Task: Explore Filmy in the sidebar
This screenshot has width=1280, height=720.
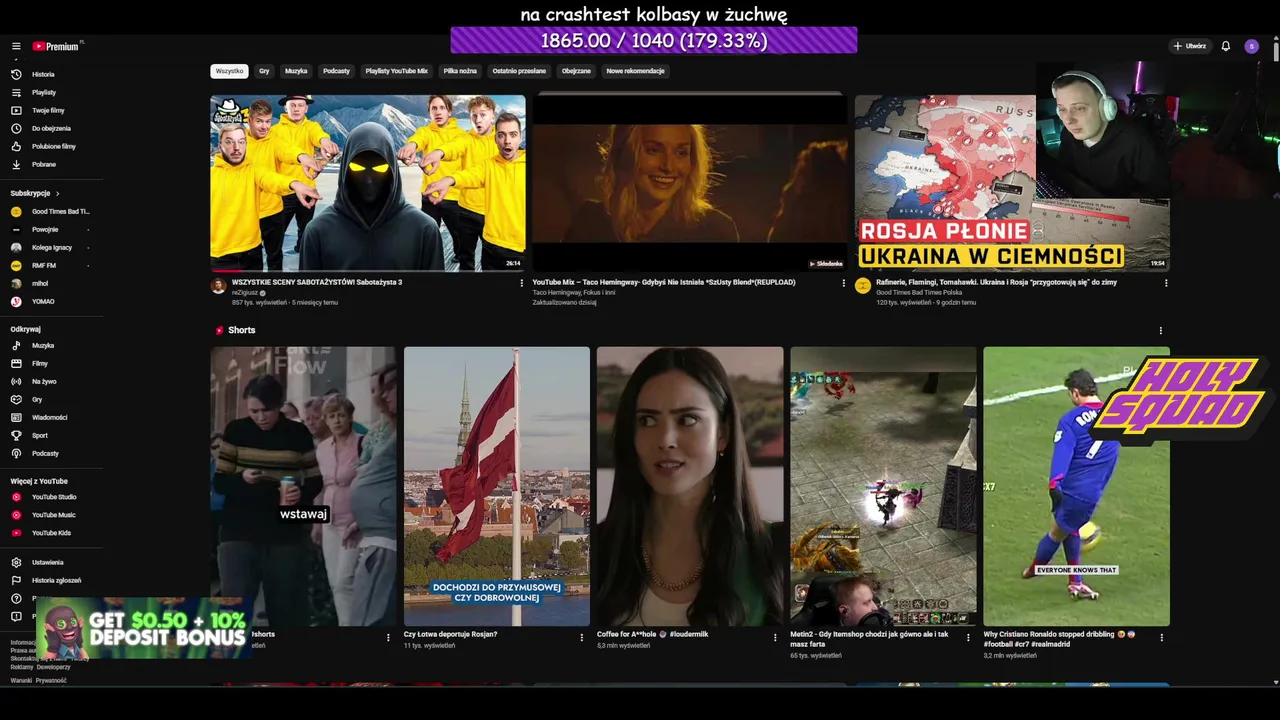Action: pyautogui.click(x=40, y=363)
